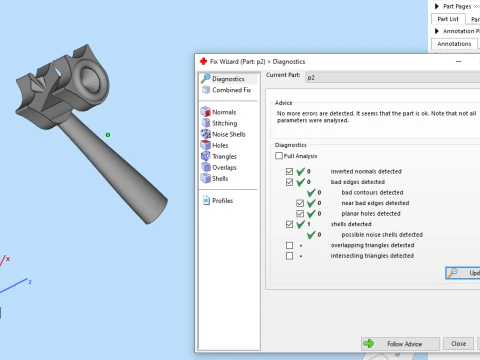Select the Normals repair icon

[x=206, y=112]
